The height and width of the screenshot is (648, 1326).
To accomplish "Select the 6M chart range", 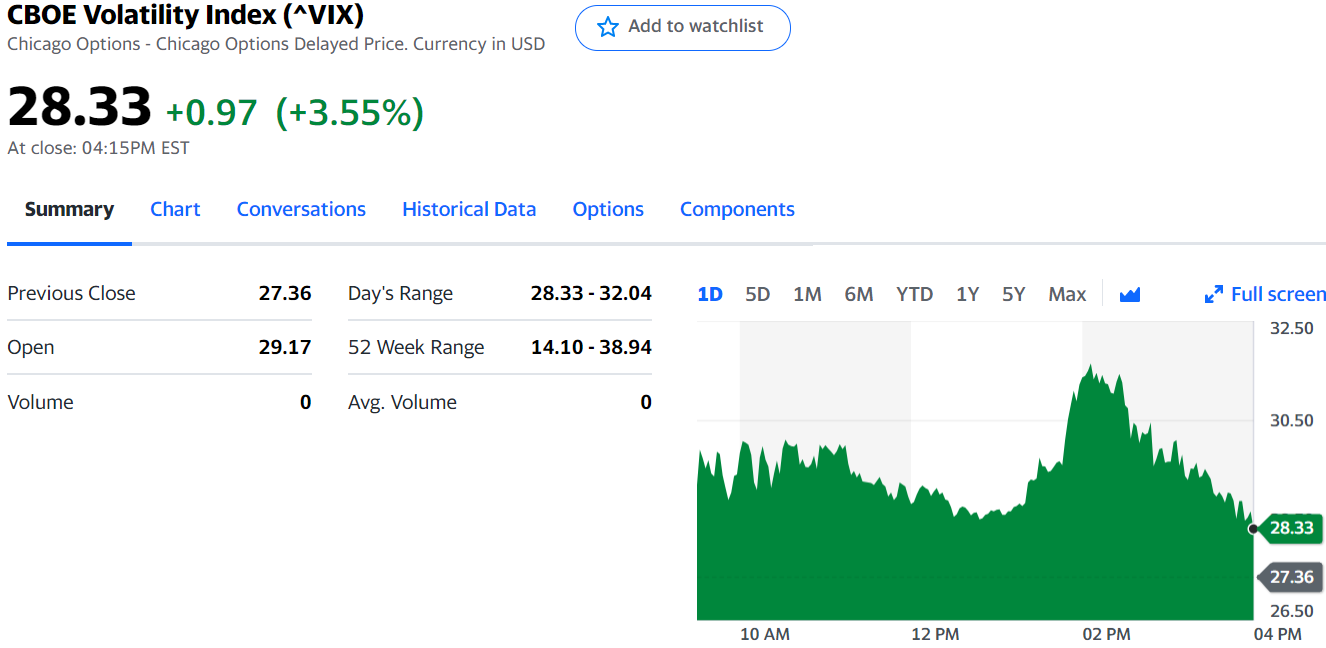I will tap(859, 294).
